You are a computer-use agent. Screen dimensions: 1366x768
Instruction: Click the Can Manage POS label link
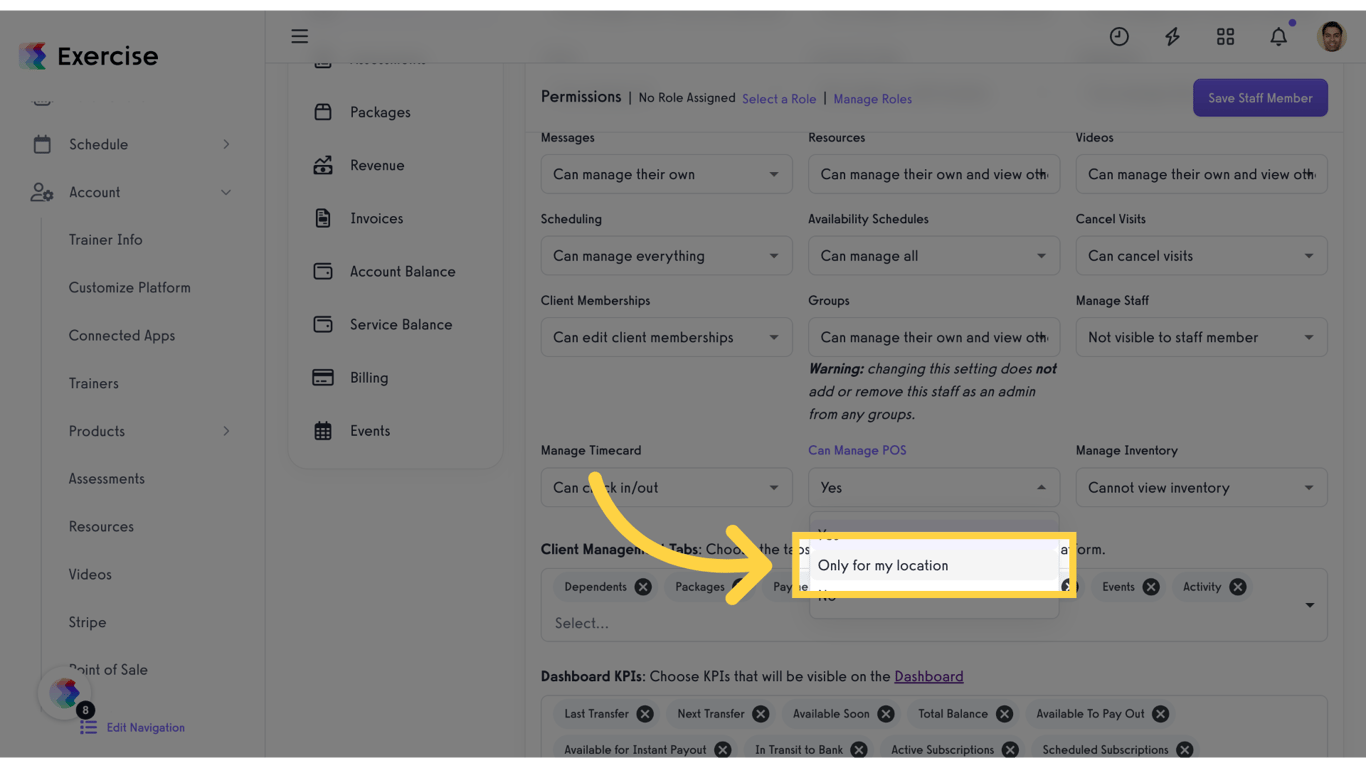coord(857,451)
